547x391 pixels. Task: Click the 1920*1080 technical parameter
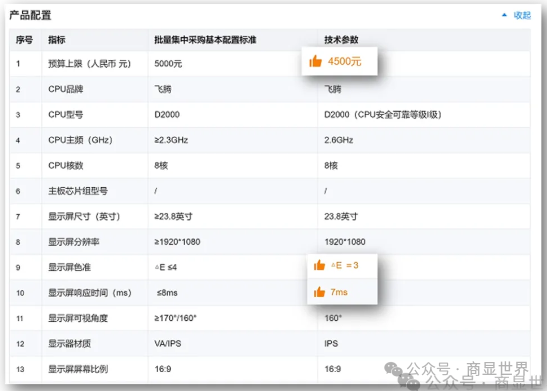pyautogui.click(x=345, y=242)
